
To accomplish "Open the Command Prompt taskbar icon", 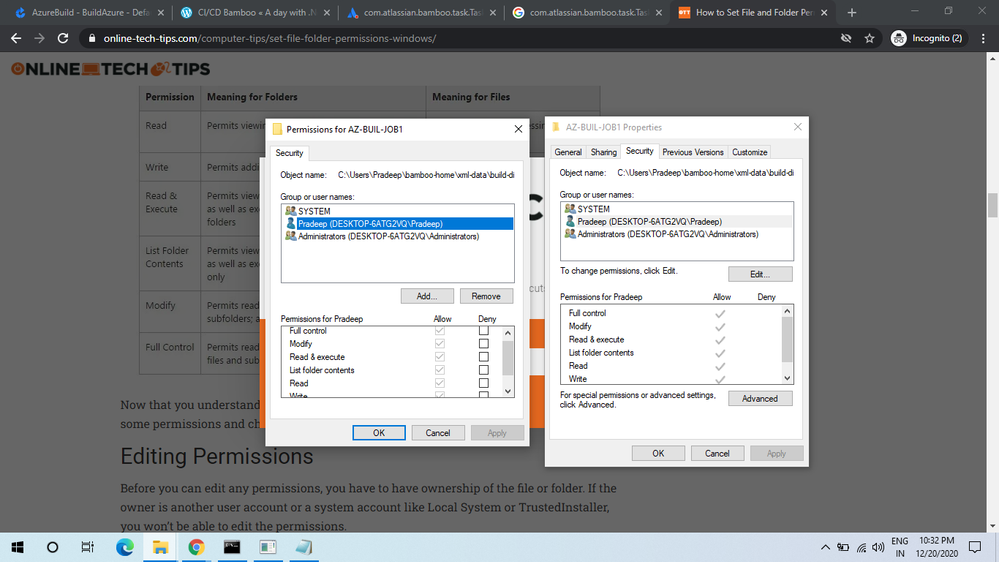I will tap(232, 547).
